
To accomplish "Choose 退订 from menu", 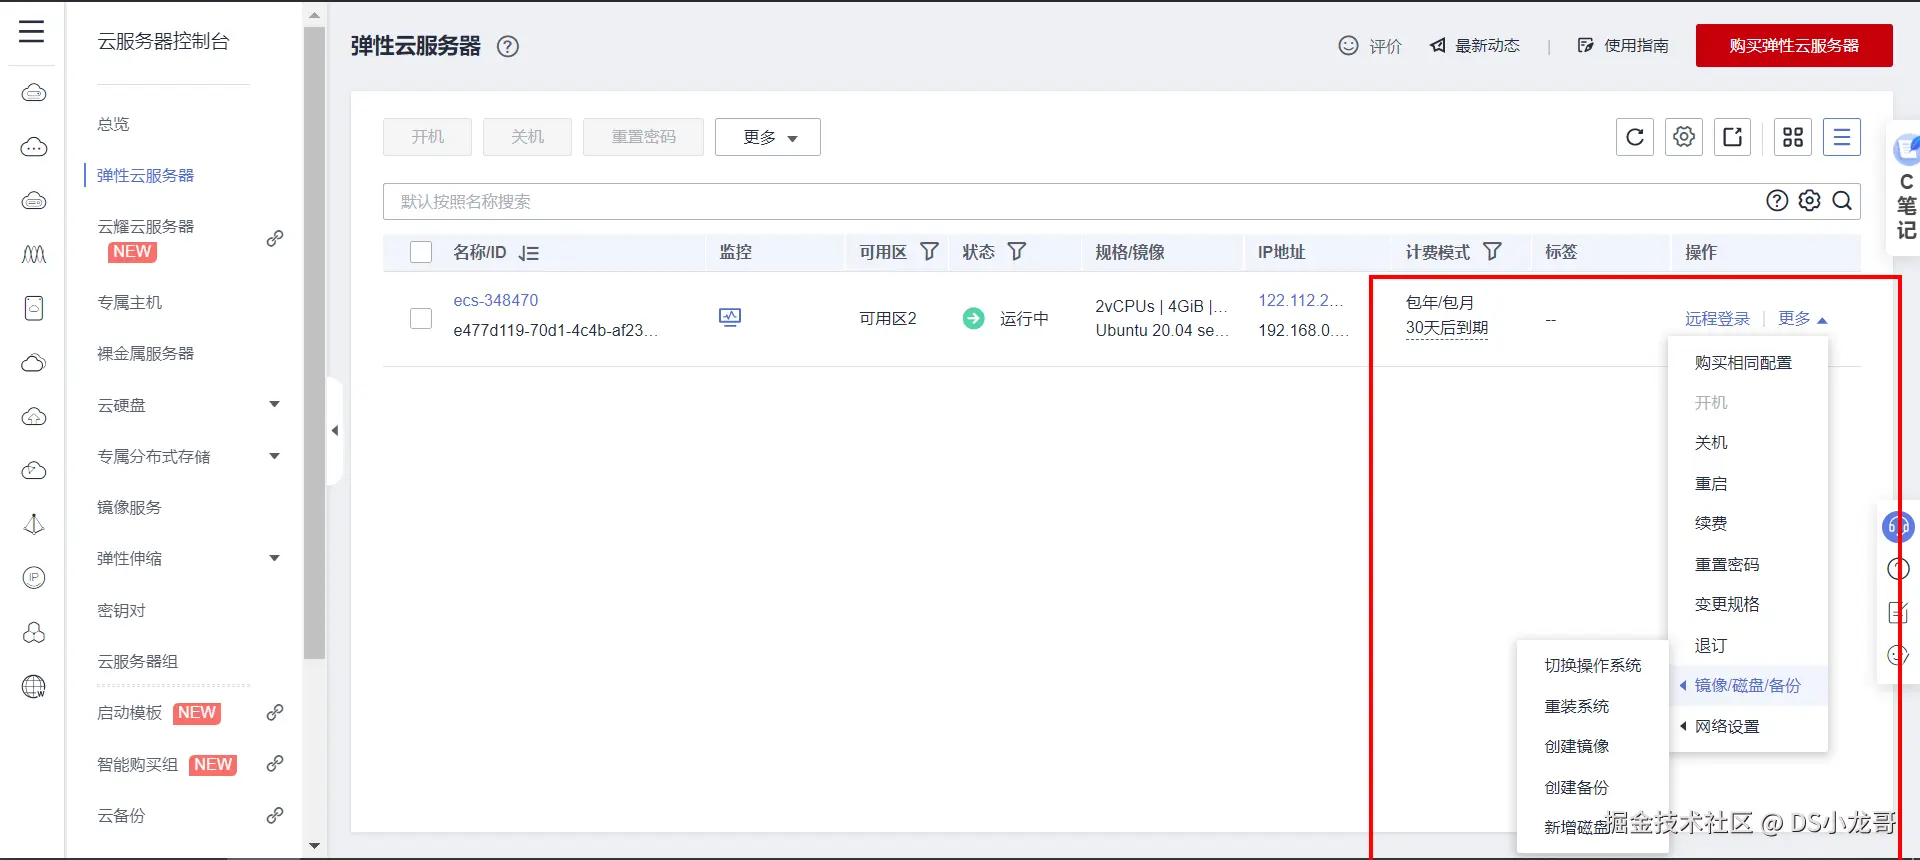I will pyautogui.click(x=1711, y=646).
